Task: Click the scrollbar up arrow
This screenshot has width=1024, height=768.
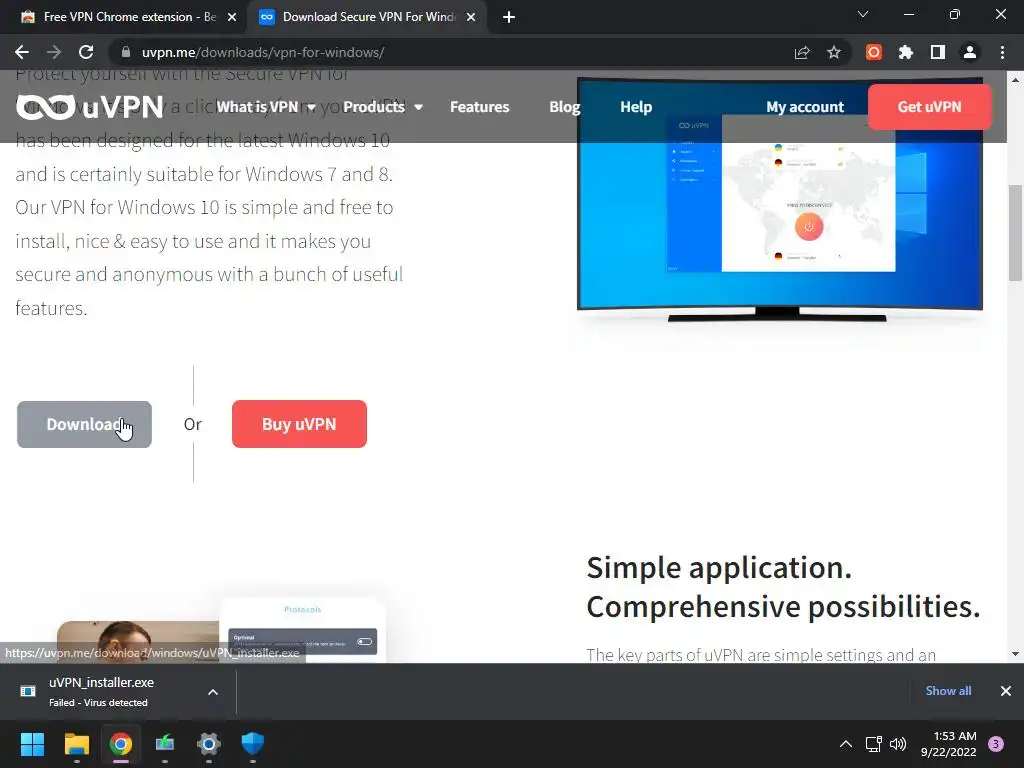Action: click(1015, 80)
